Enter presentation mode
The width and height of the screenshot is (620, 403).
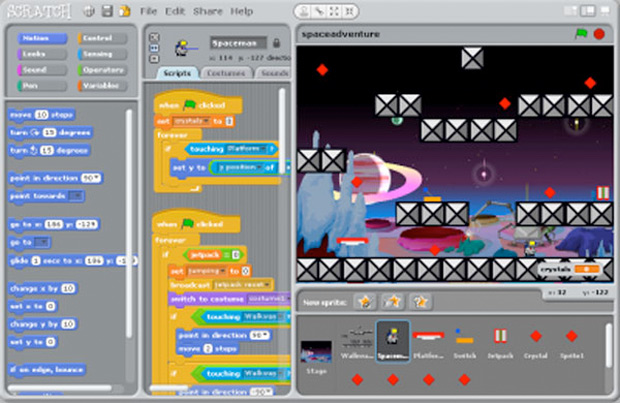pos(605,11)
